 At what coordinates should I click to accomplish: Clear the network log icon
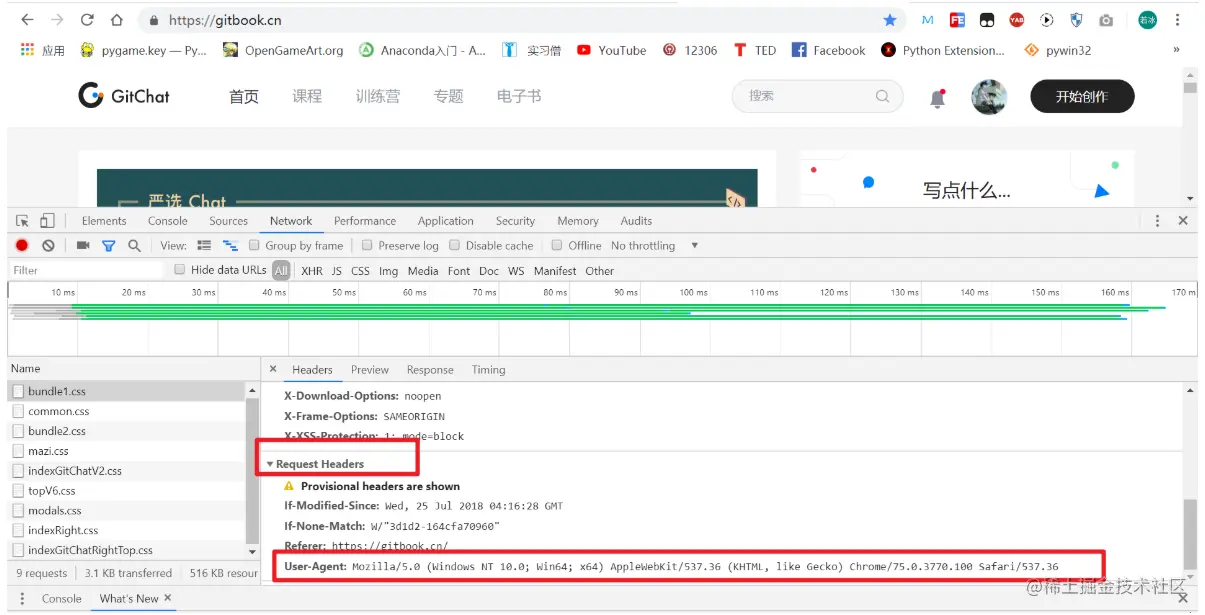pos(48,245)
